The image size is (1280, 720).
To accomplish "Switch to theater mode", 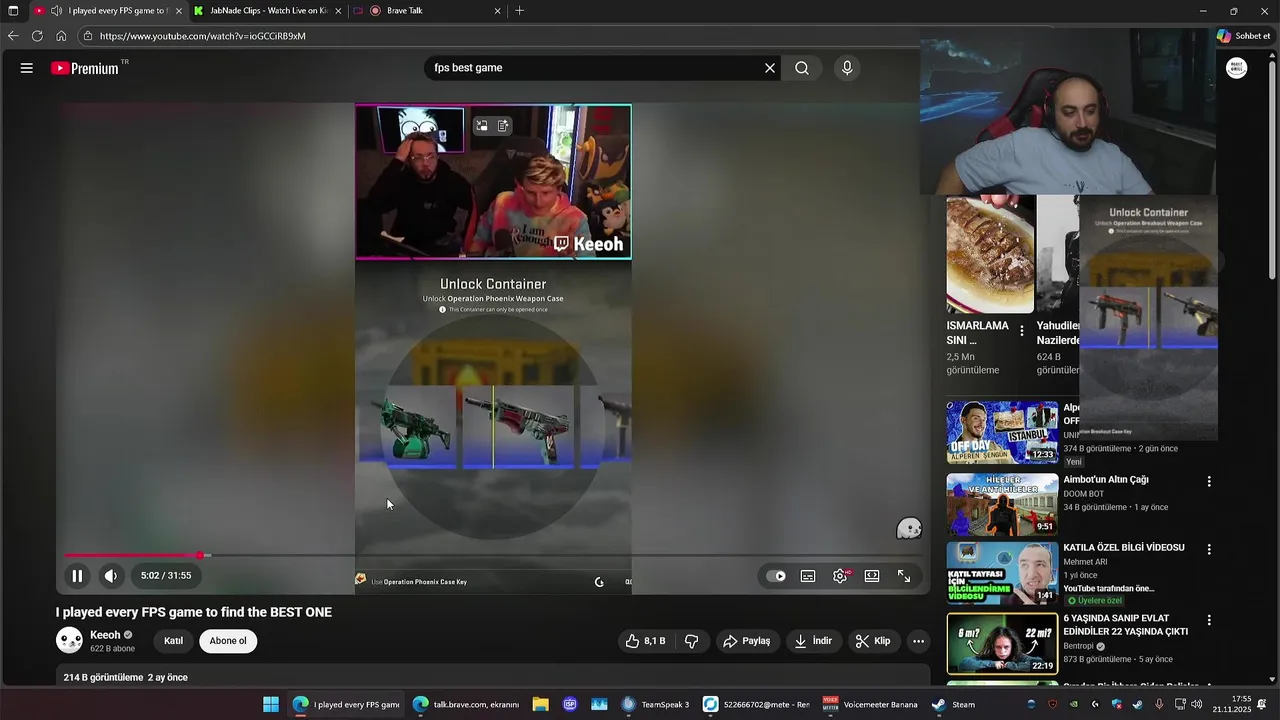I will [x=872, y=576].
